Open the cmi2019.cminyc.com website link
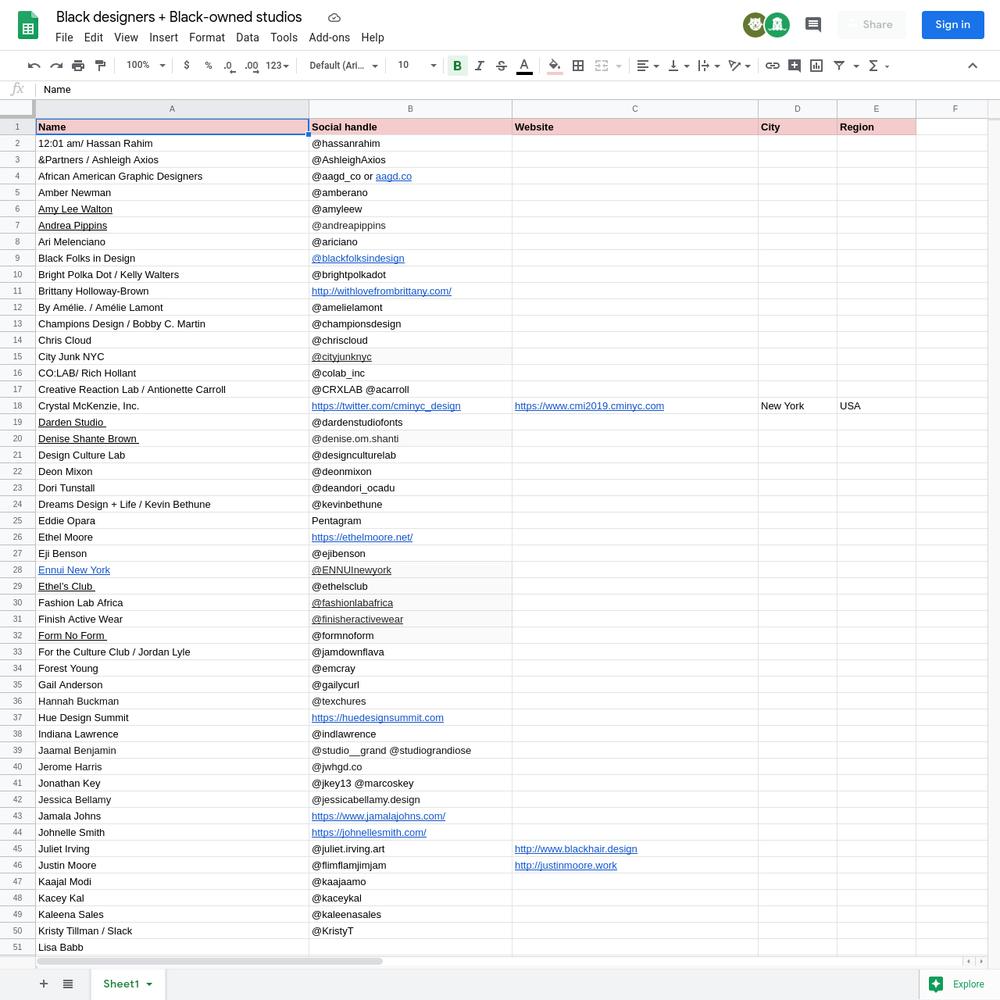The height and width of the screenshot is (1000, 1000). point(589,406)
